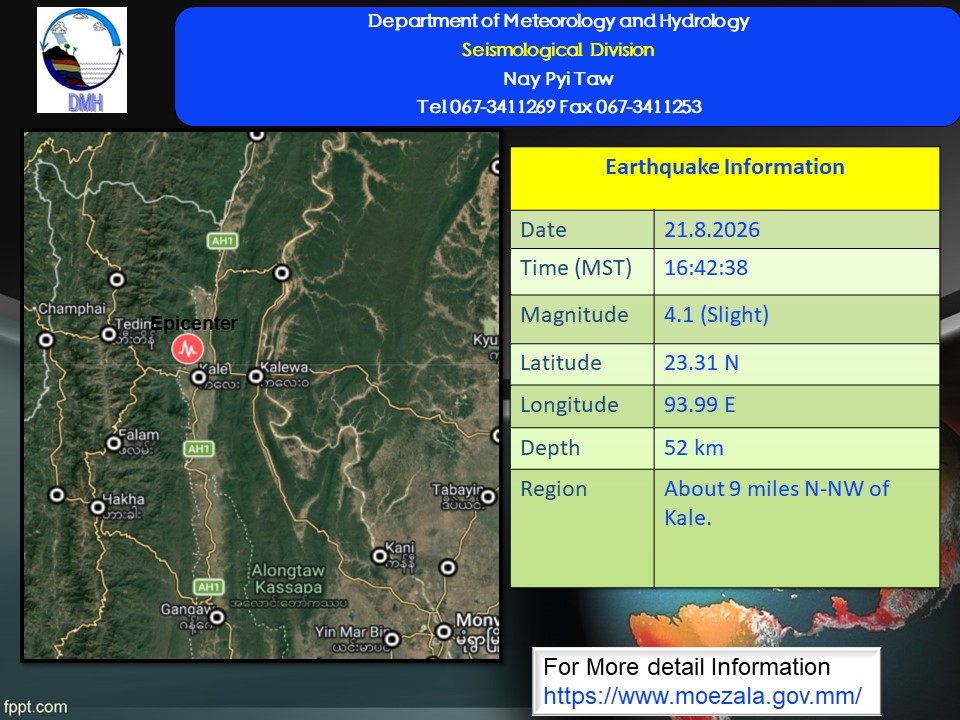Image resolution: width=960 pixels, height=720 pixels.
Task: Select the region text about Kale
Action: click(x=776, y=503)
